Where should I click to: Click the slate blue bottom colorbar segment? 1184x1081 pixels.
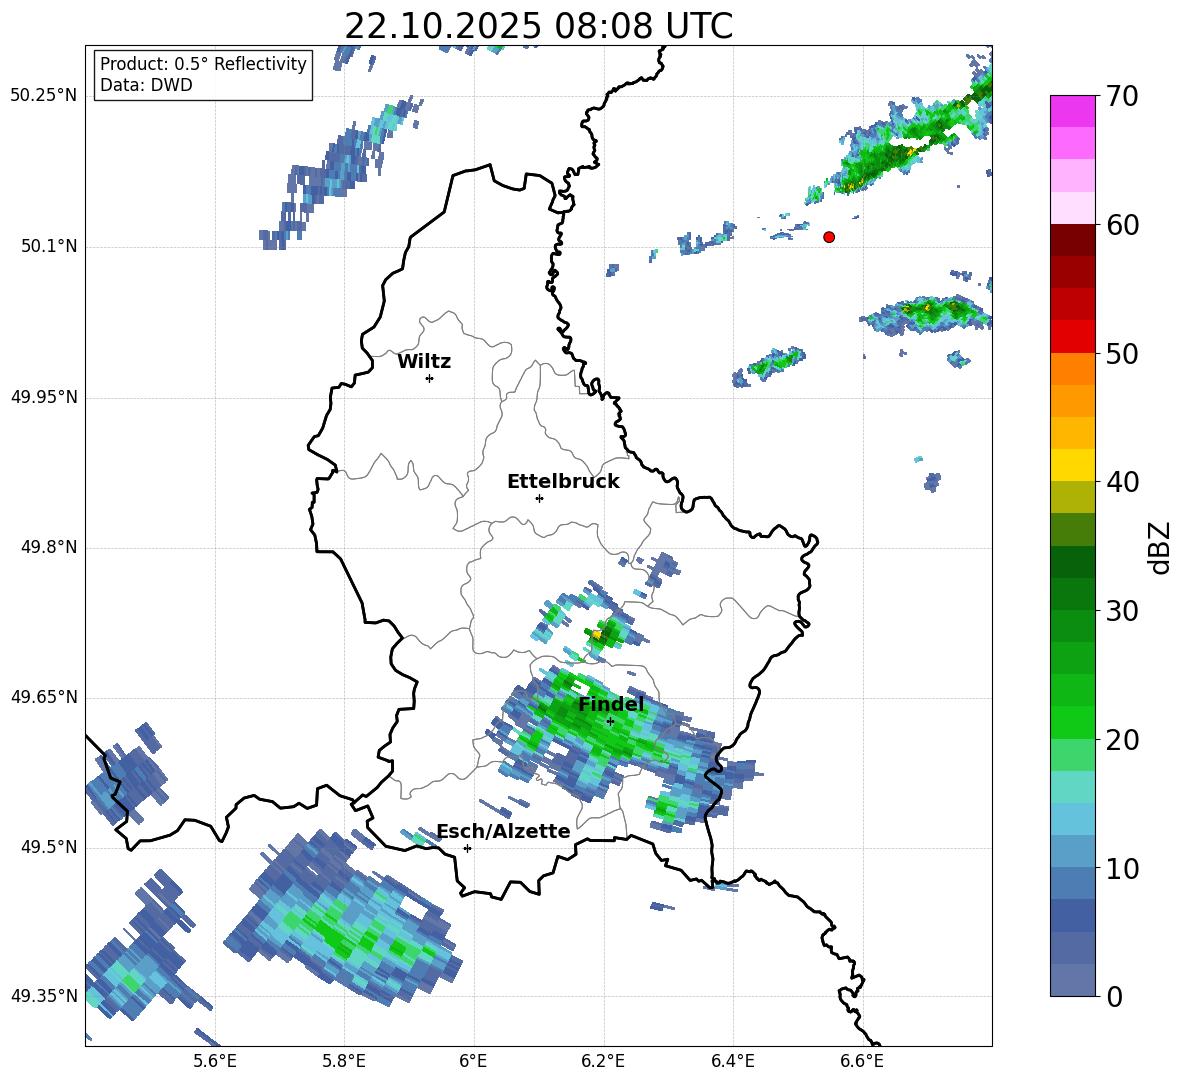[x=1073, y=980]
